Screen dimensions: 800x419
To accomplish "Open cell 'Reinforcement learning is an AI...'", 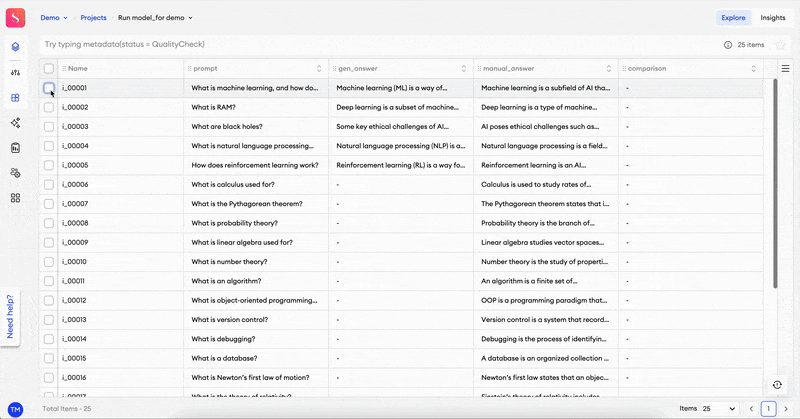I will click(x=546, y=165).
